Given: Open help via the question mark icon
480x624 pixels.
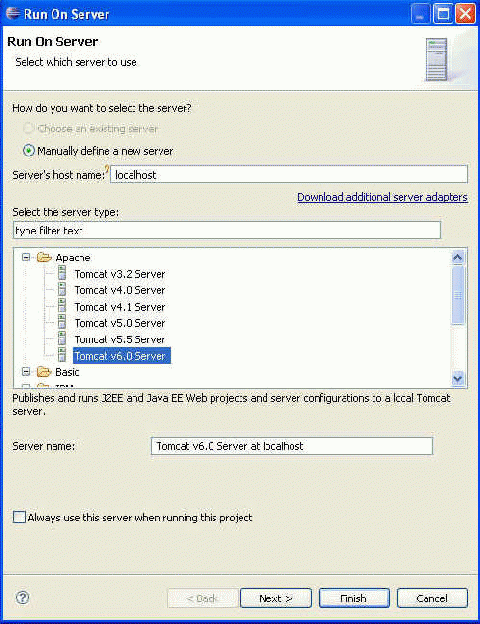Looking at the screenshot, I should click(x=22, y=597).
